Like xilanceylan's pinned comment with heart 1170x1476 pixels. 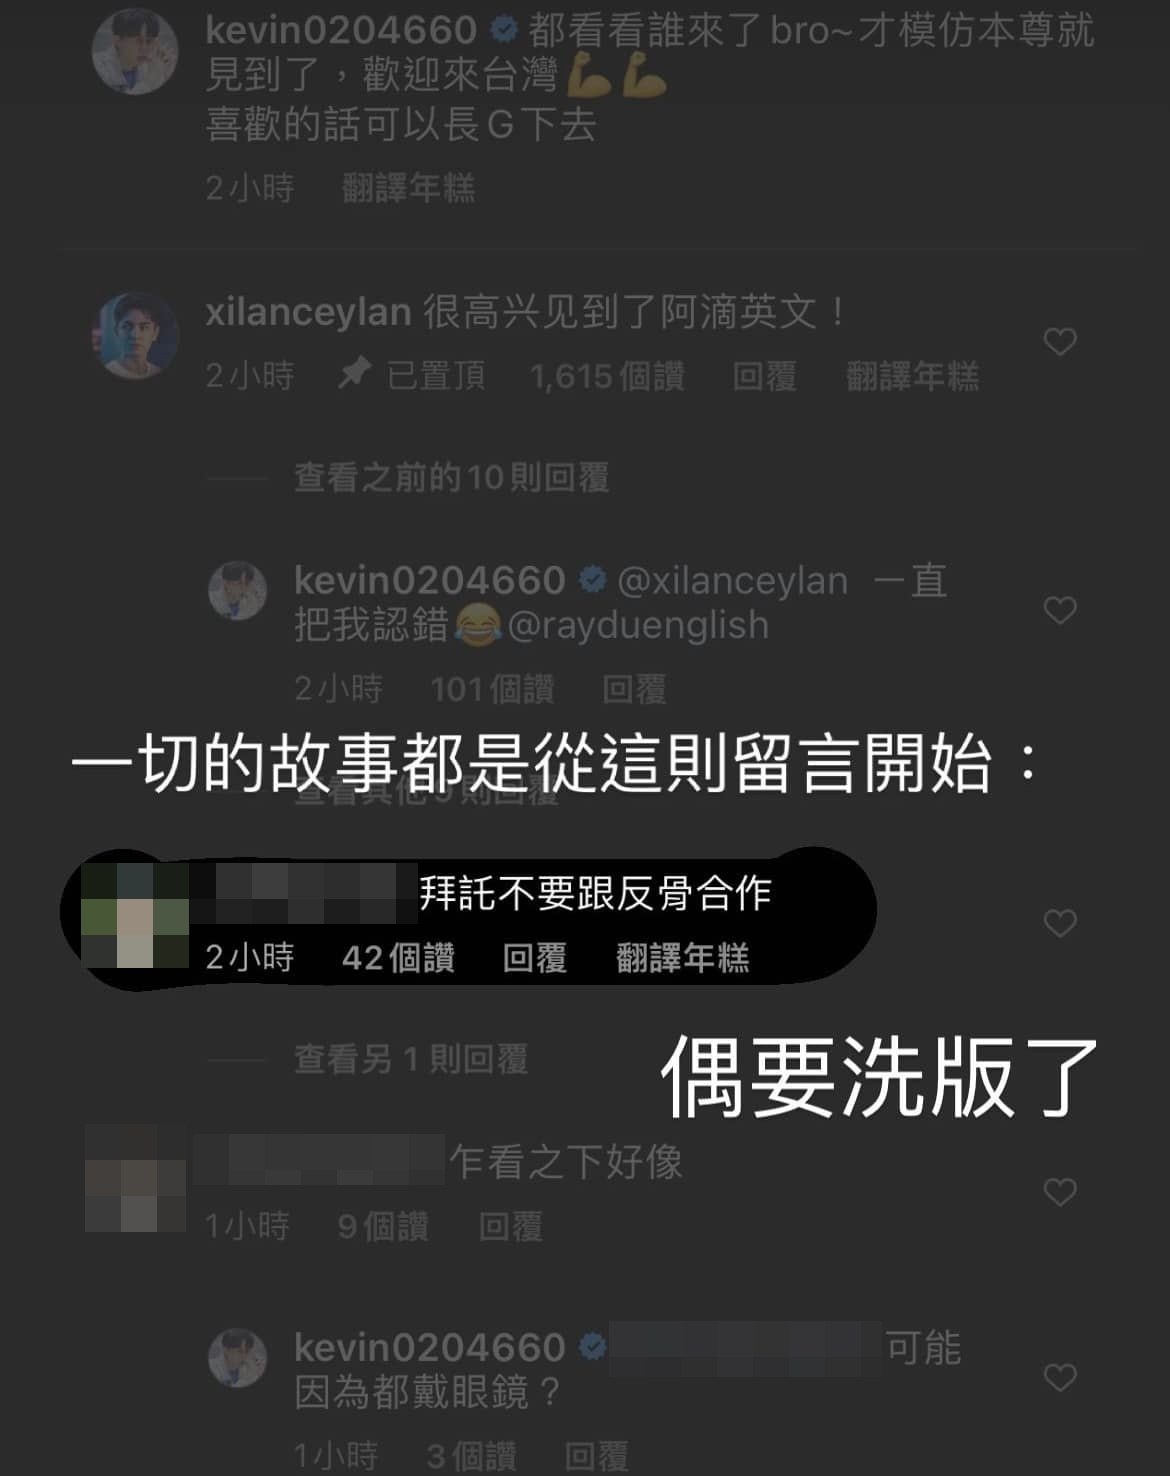pos(1060,342)
